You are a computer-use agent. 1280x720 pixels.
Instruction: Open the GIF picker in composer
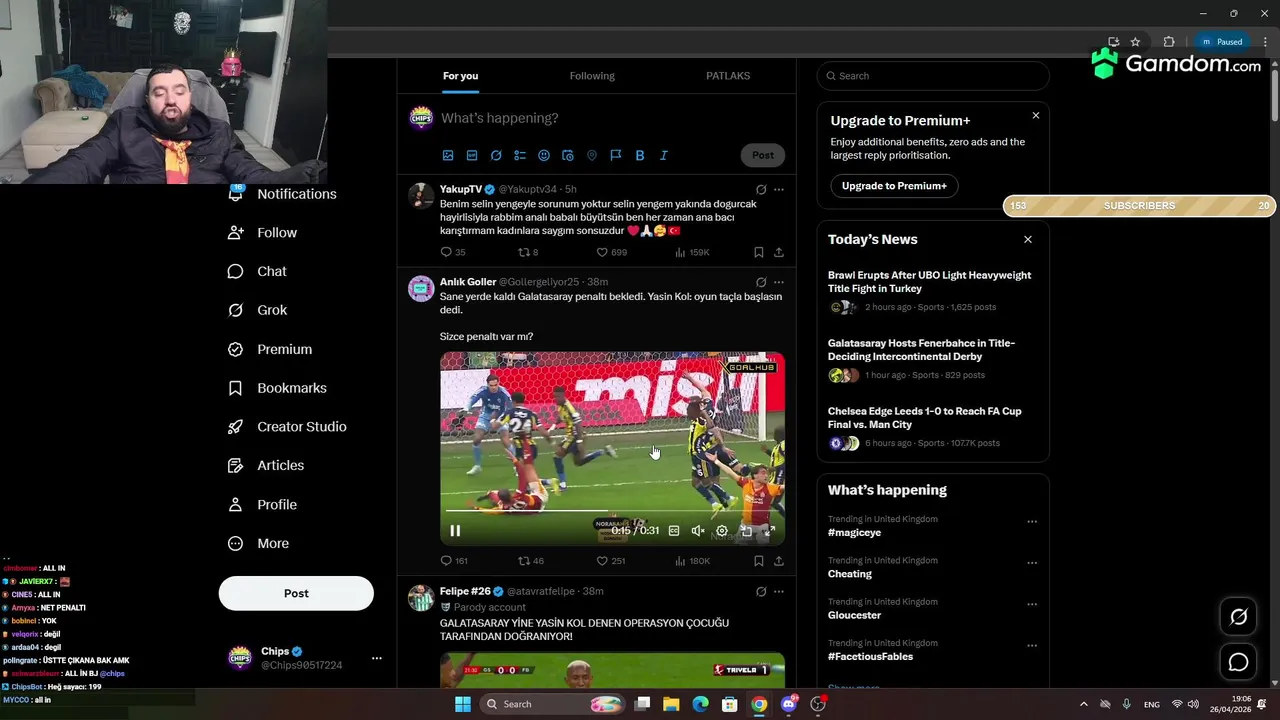[472, 156]
